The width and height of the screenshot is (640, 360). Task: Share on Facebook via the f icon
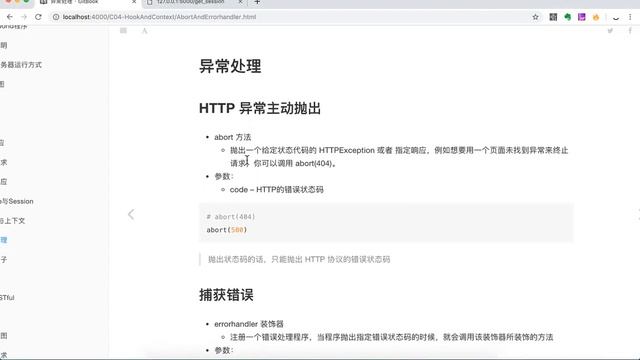630,31
